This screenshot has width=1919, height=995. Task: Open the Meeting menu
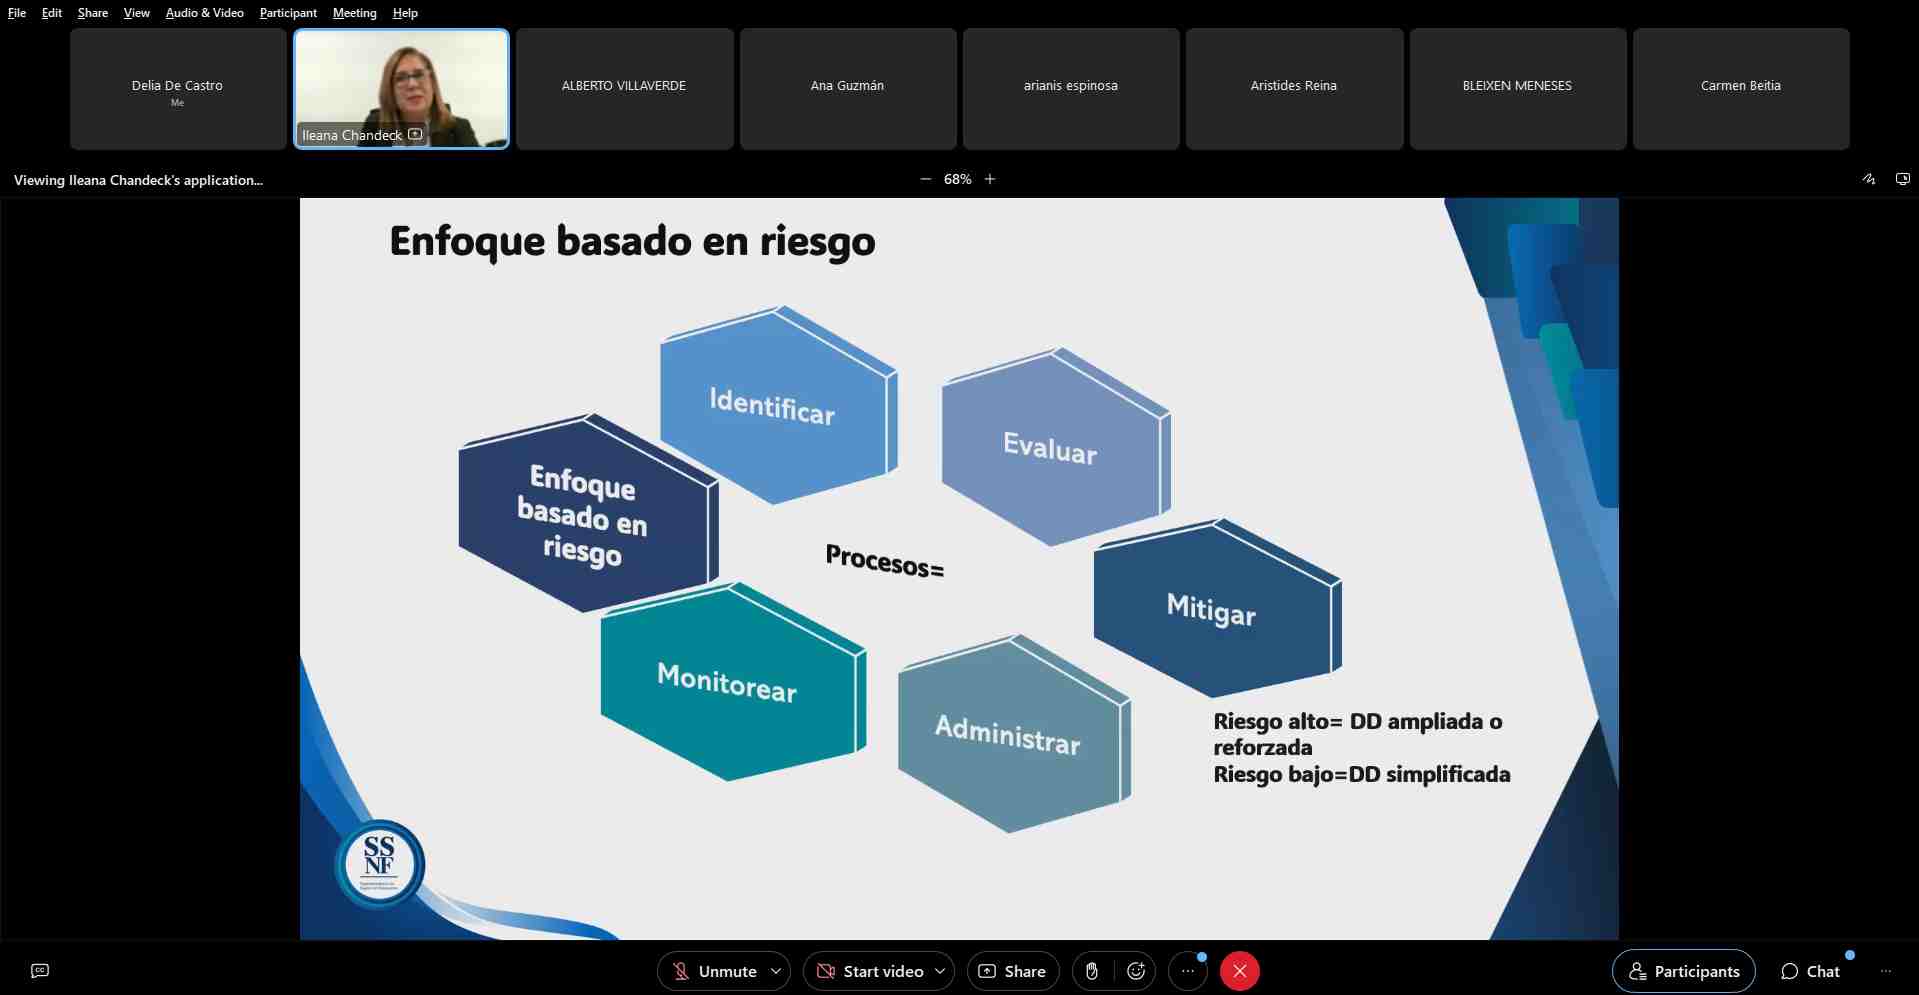[x=354, y=13]
